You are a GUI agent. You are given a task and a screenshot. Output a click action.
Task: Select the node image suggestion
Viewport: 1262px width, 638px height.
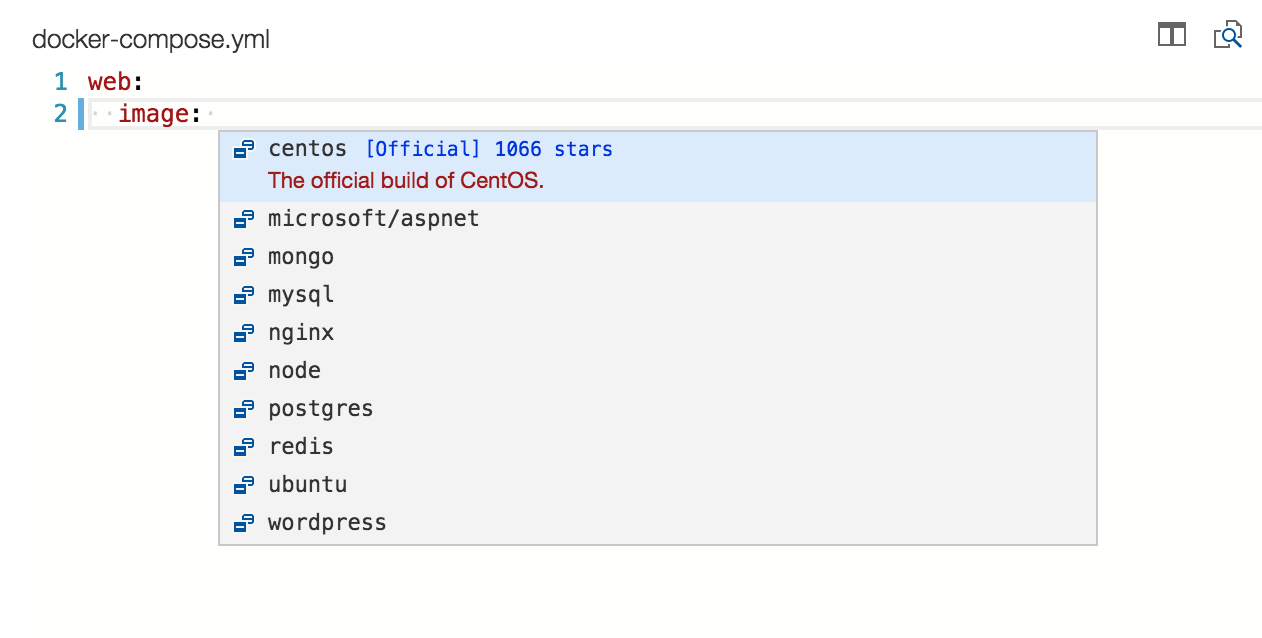[x=294, y=371]
